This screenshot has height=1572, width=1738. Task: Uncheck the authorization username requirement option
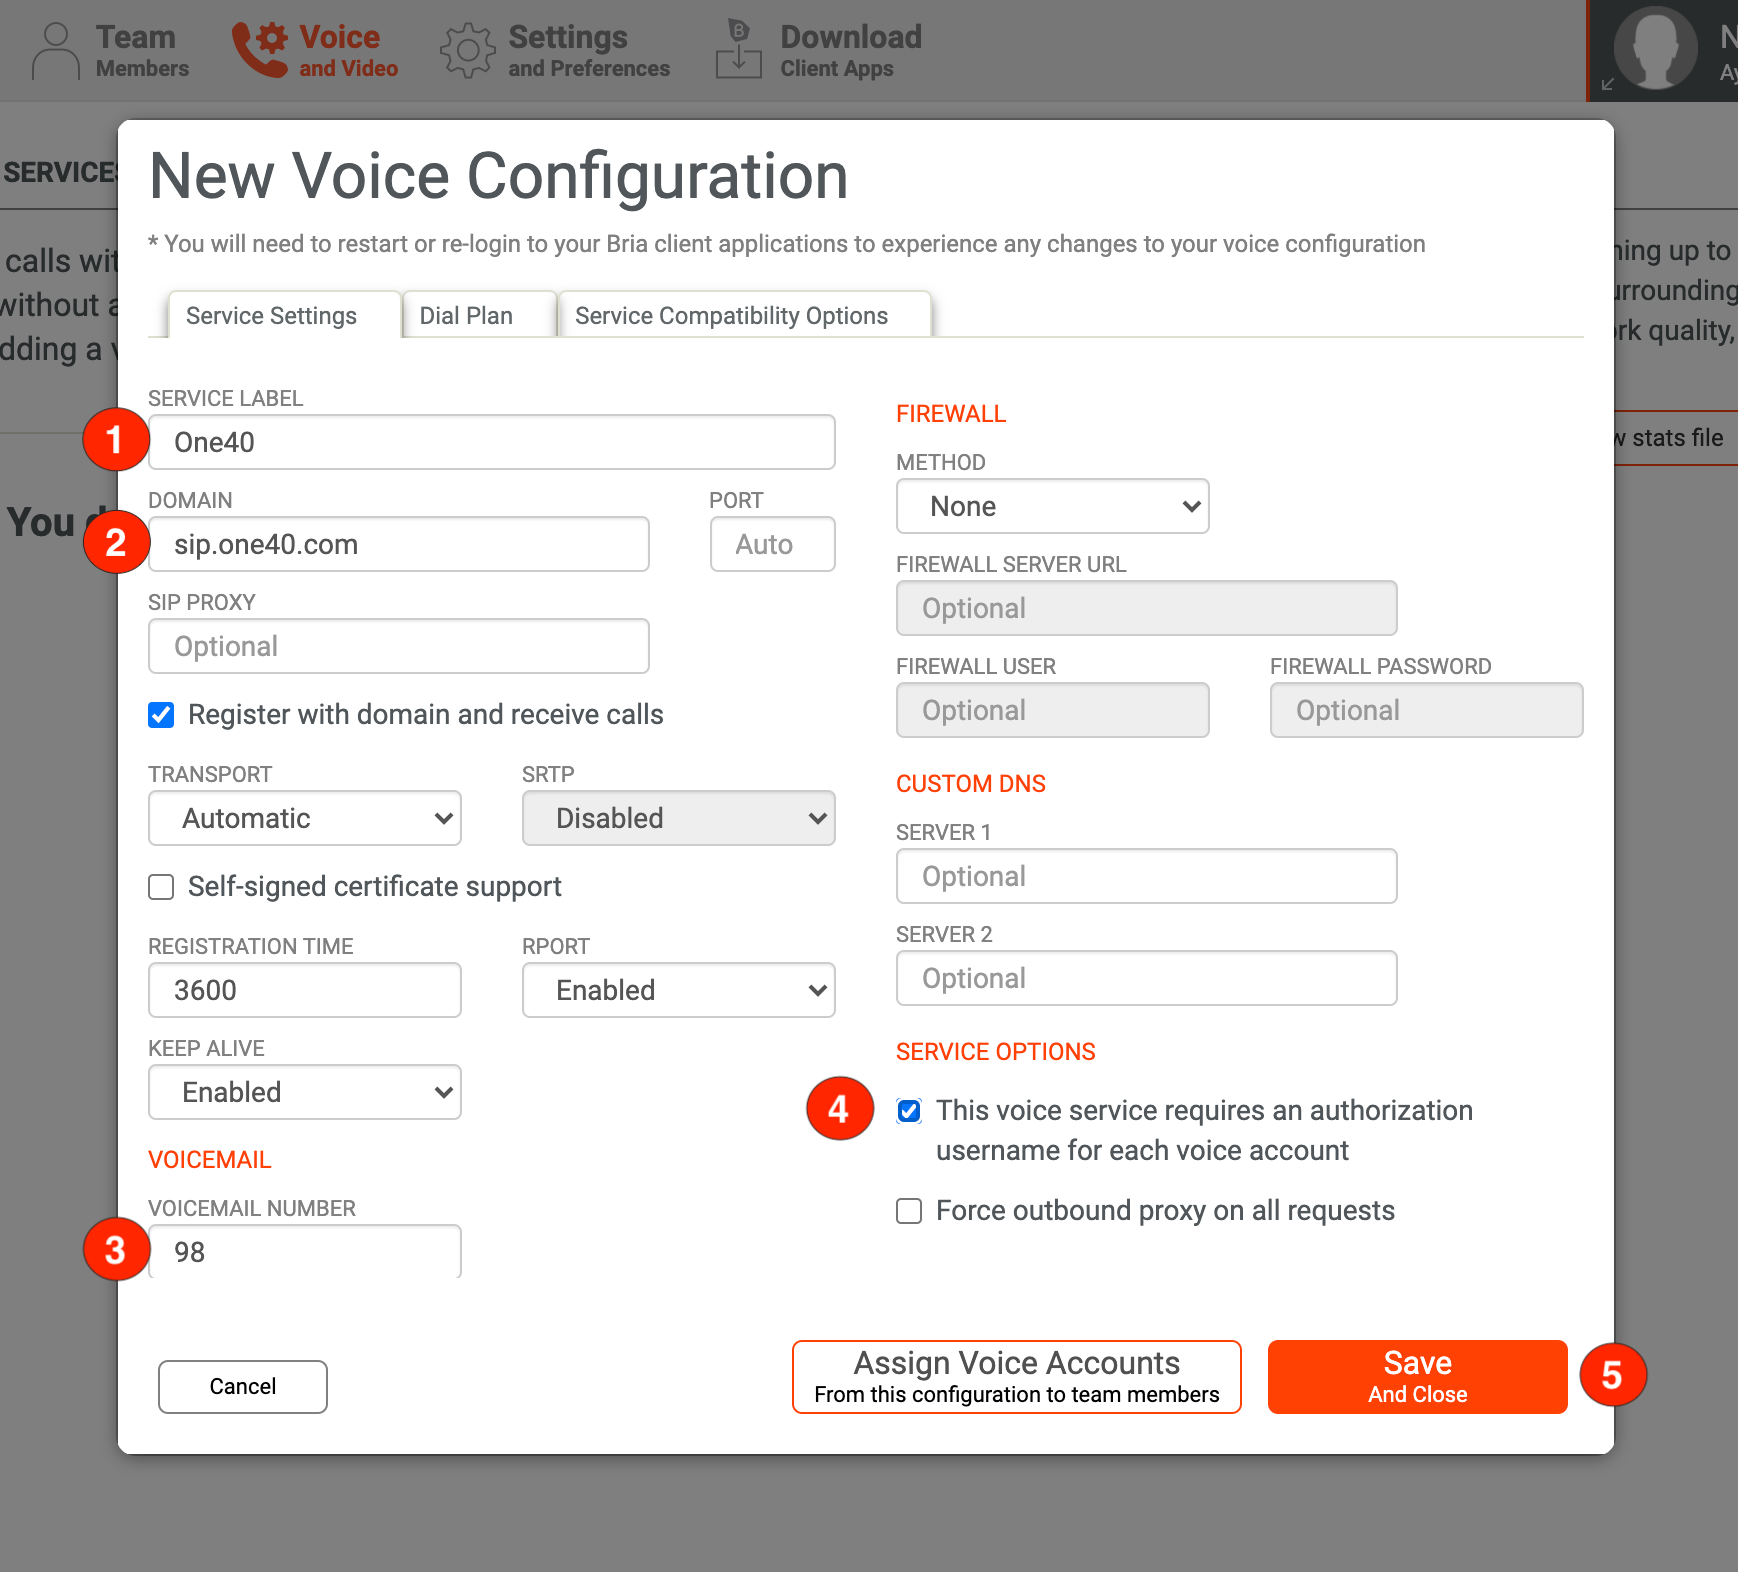pyautogui.click(x=908, y=1110)
